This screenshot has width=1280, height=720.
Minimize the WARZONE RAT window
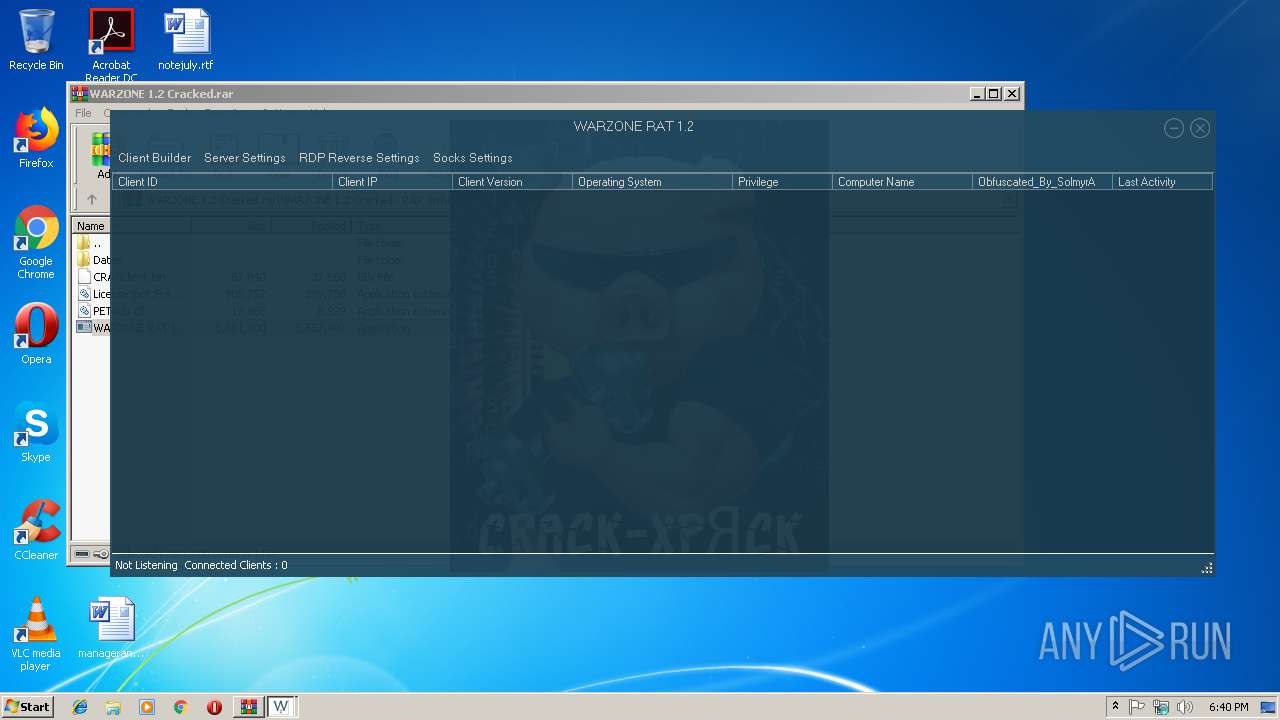pos(1174,128)
